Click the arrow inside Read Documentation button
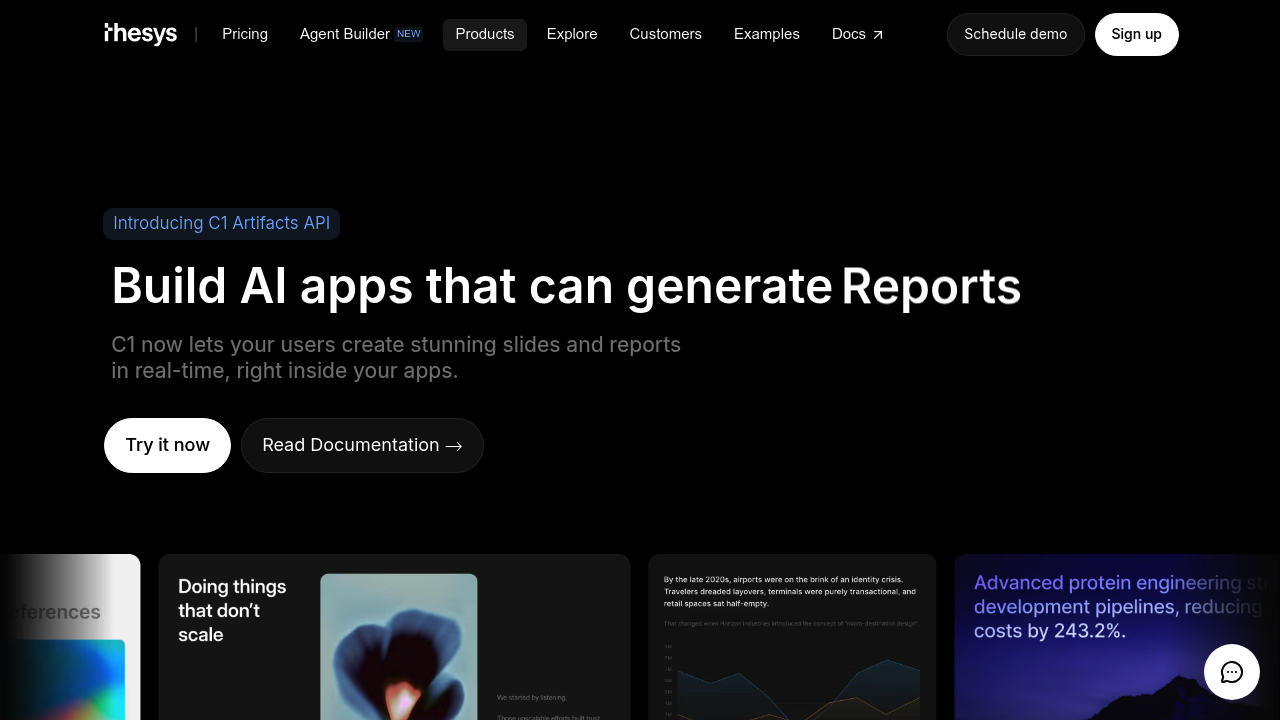The height and width of the screenshot is (720, 1280). click(453, 446)
